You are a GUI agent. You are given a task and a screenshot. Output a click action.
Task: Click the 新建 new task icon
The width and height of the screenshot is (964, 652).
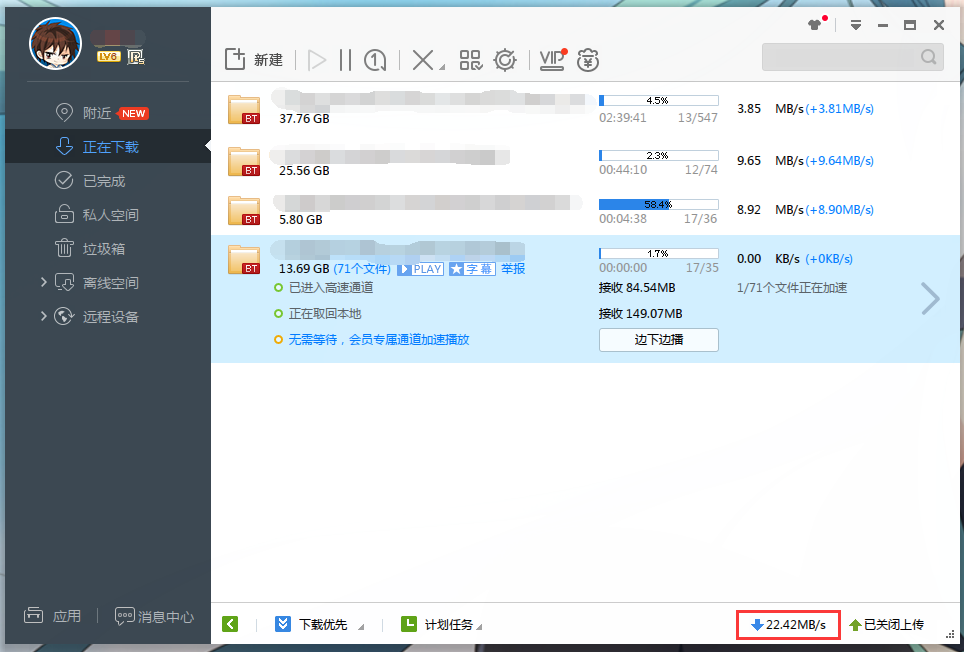click(235, 60)
